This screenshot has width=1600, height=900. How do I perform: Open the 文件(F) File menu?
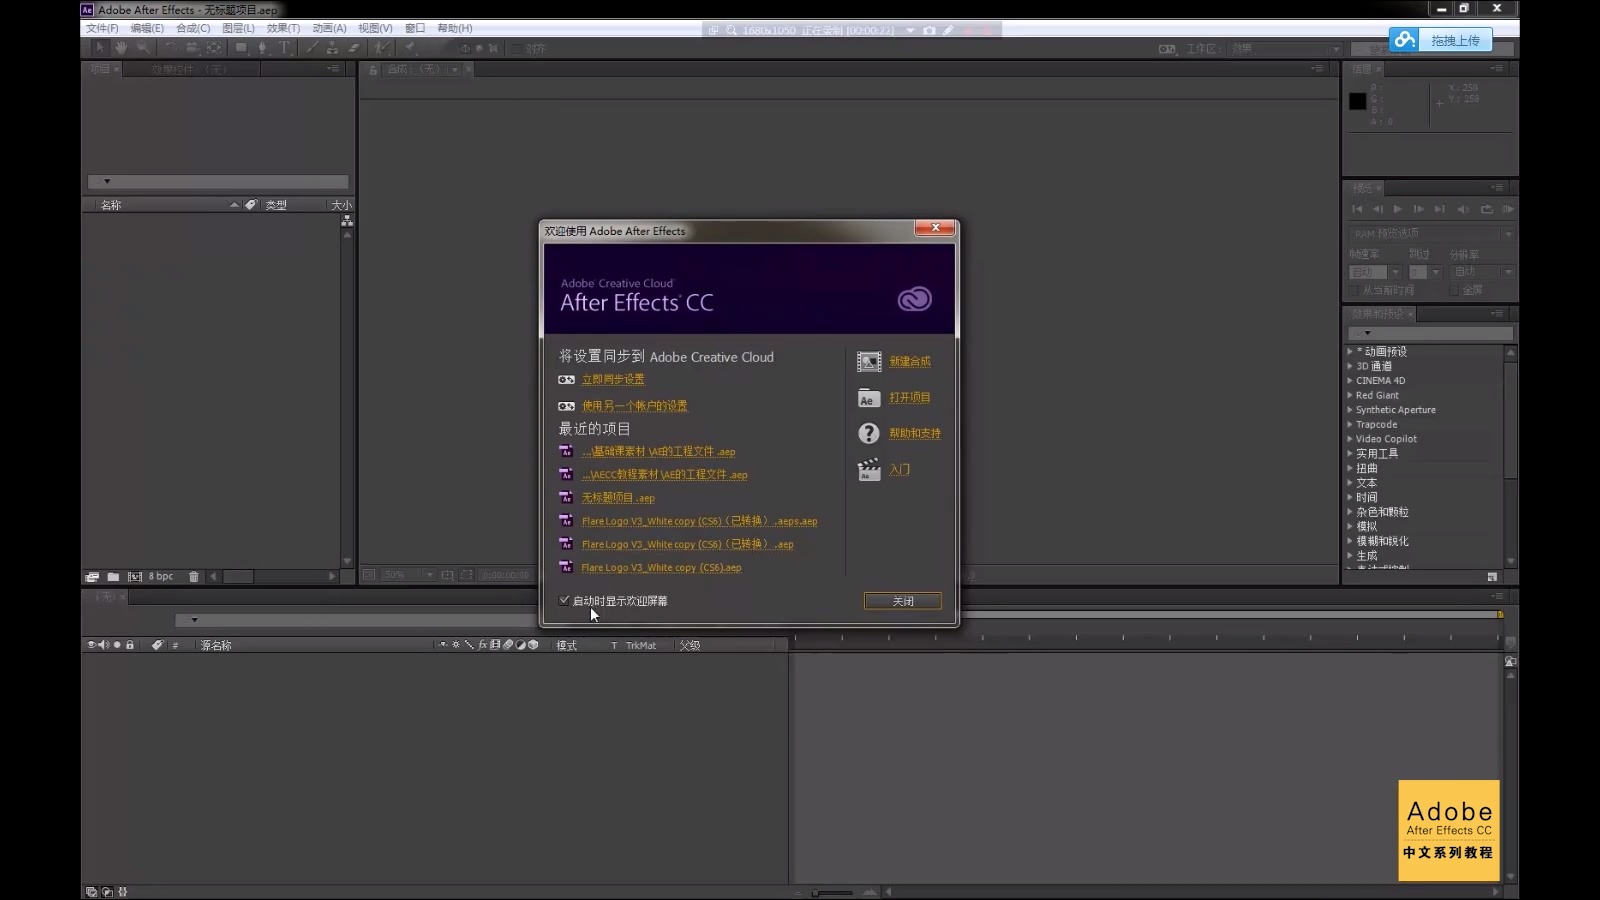[x=102, y=28]
